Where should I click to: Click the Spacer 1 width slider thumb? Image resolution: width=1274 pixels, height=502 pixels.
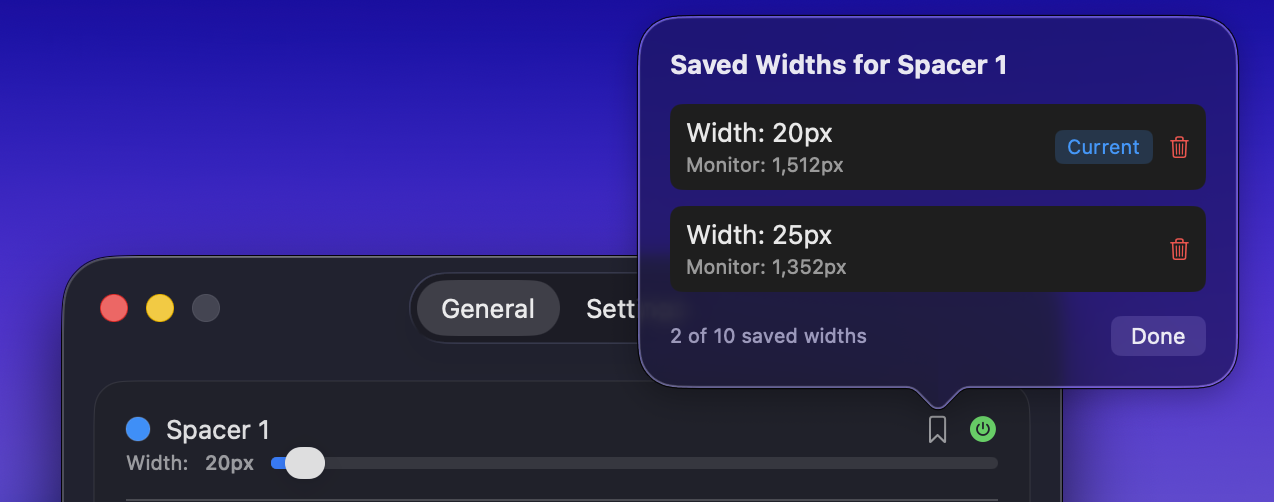click(x=305, y=463)
